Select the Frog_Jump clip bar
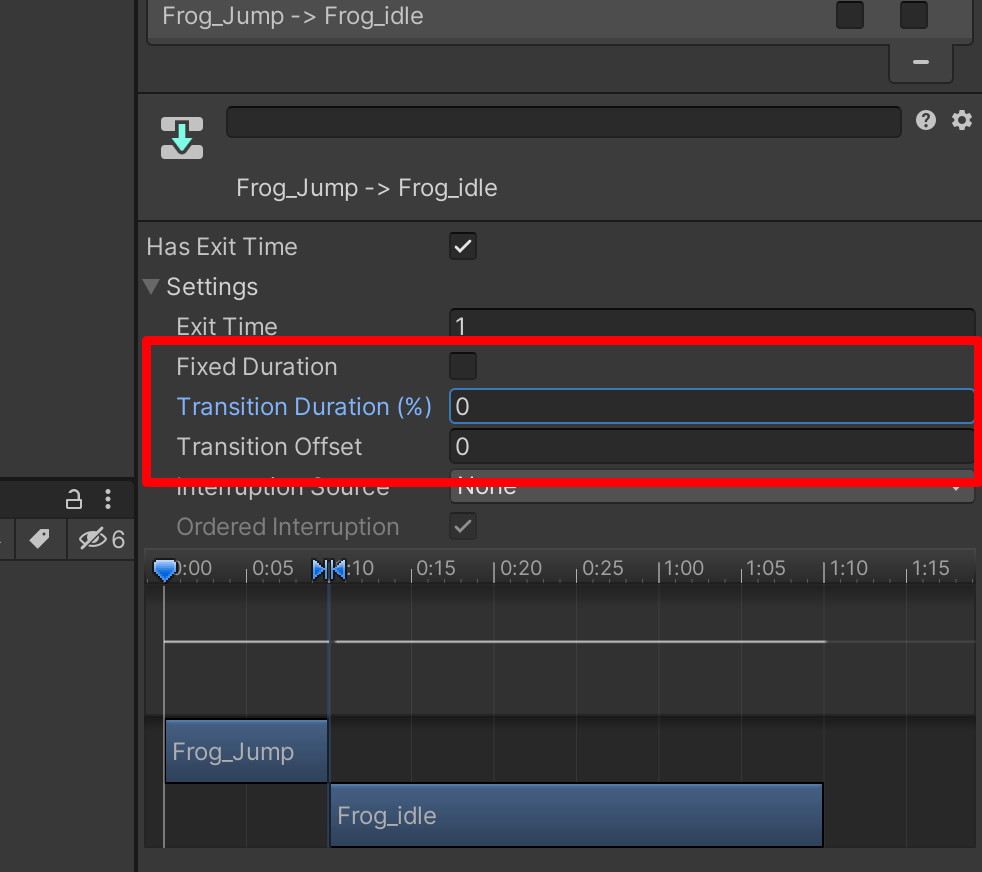 coord(246,751)
